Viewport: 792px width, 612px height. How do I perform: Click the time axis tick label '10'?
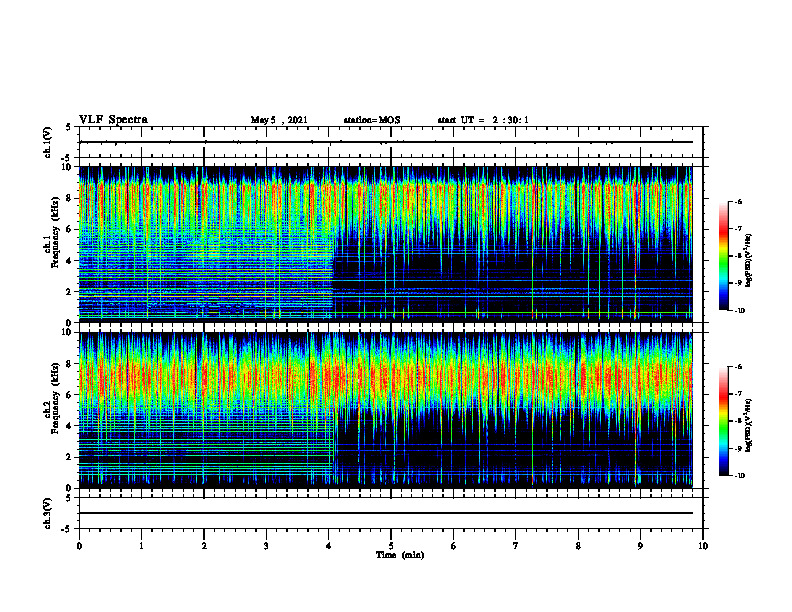click(703, 546)
